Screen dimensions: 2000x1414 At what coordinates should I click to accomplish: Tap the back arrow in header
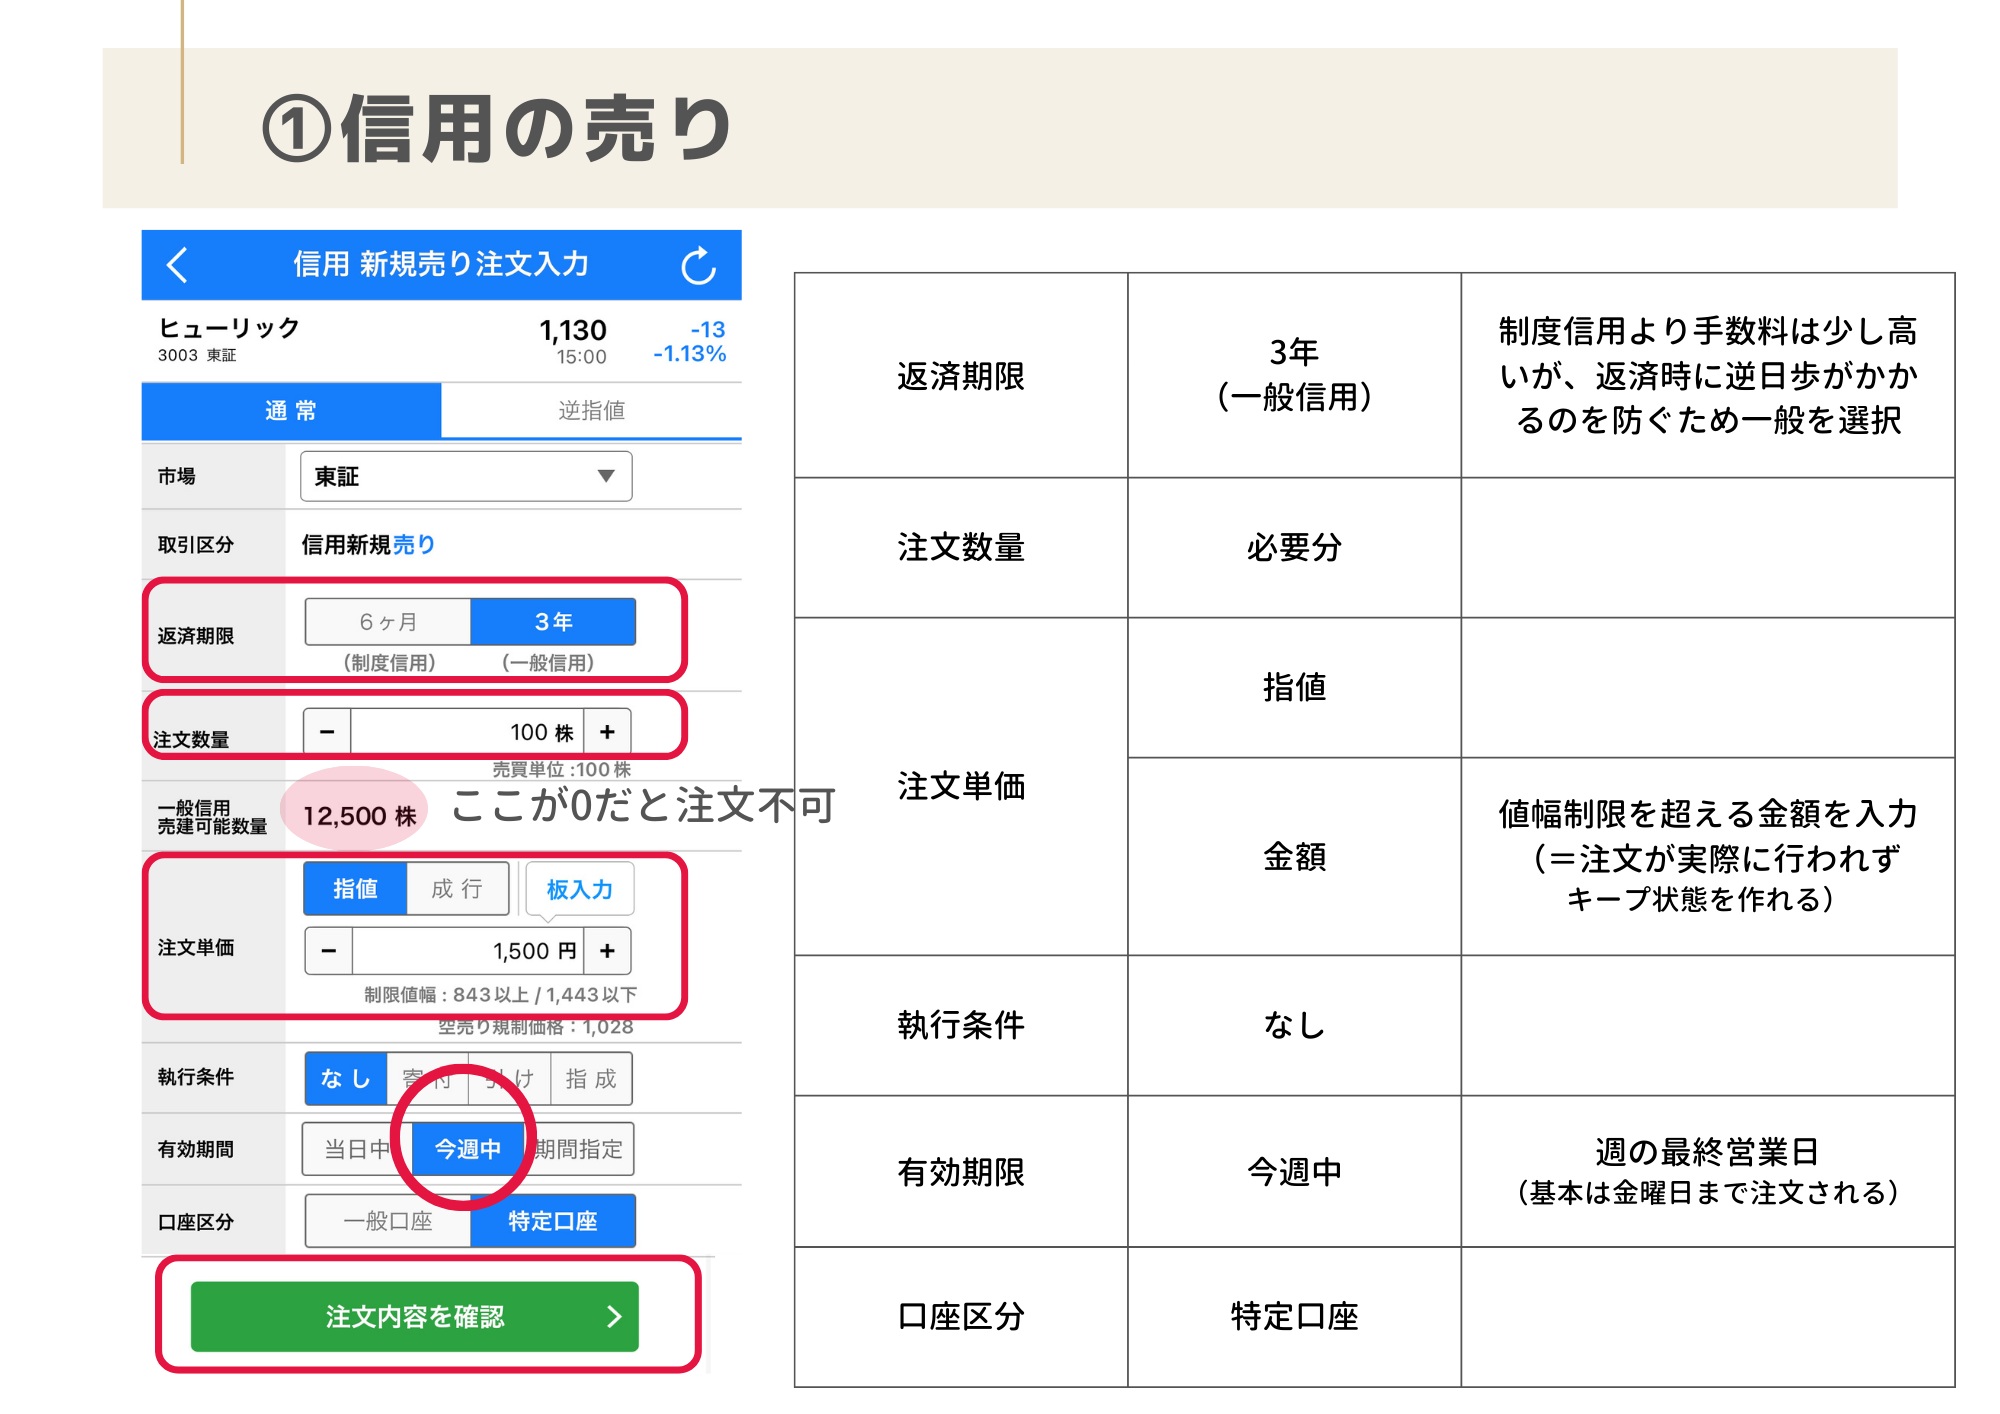(178, 265)
